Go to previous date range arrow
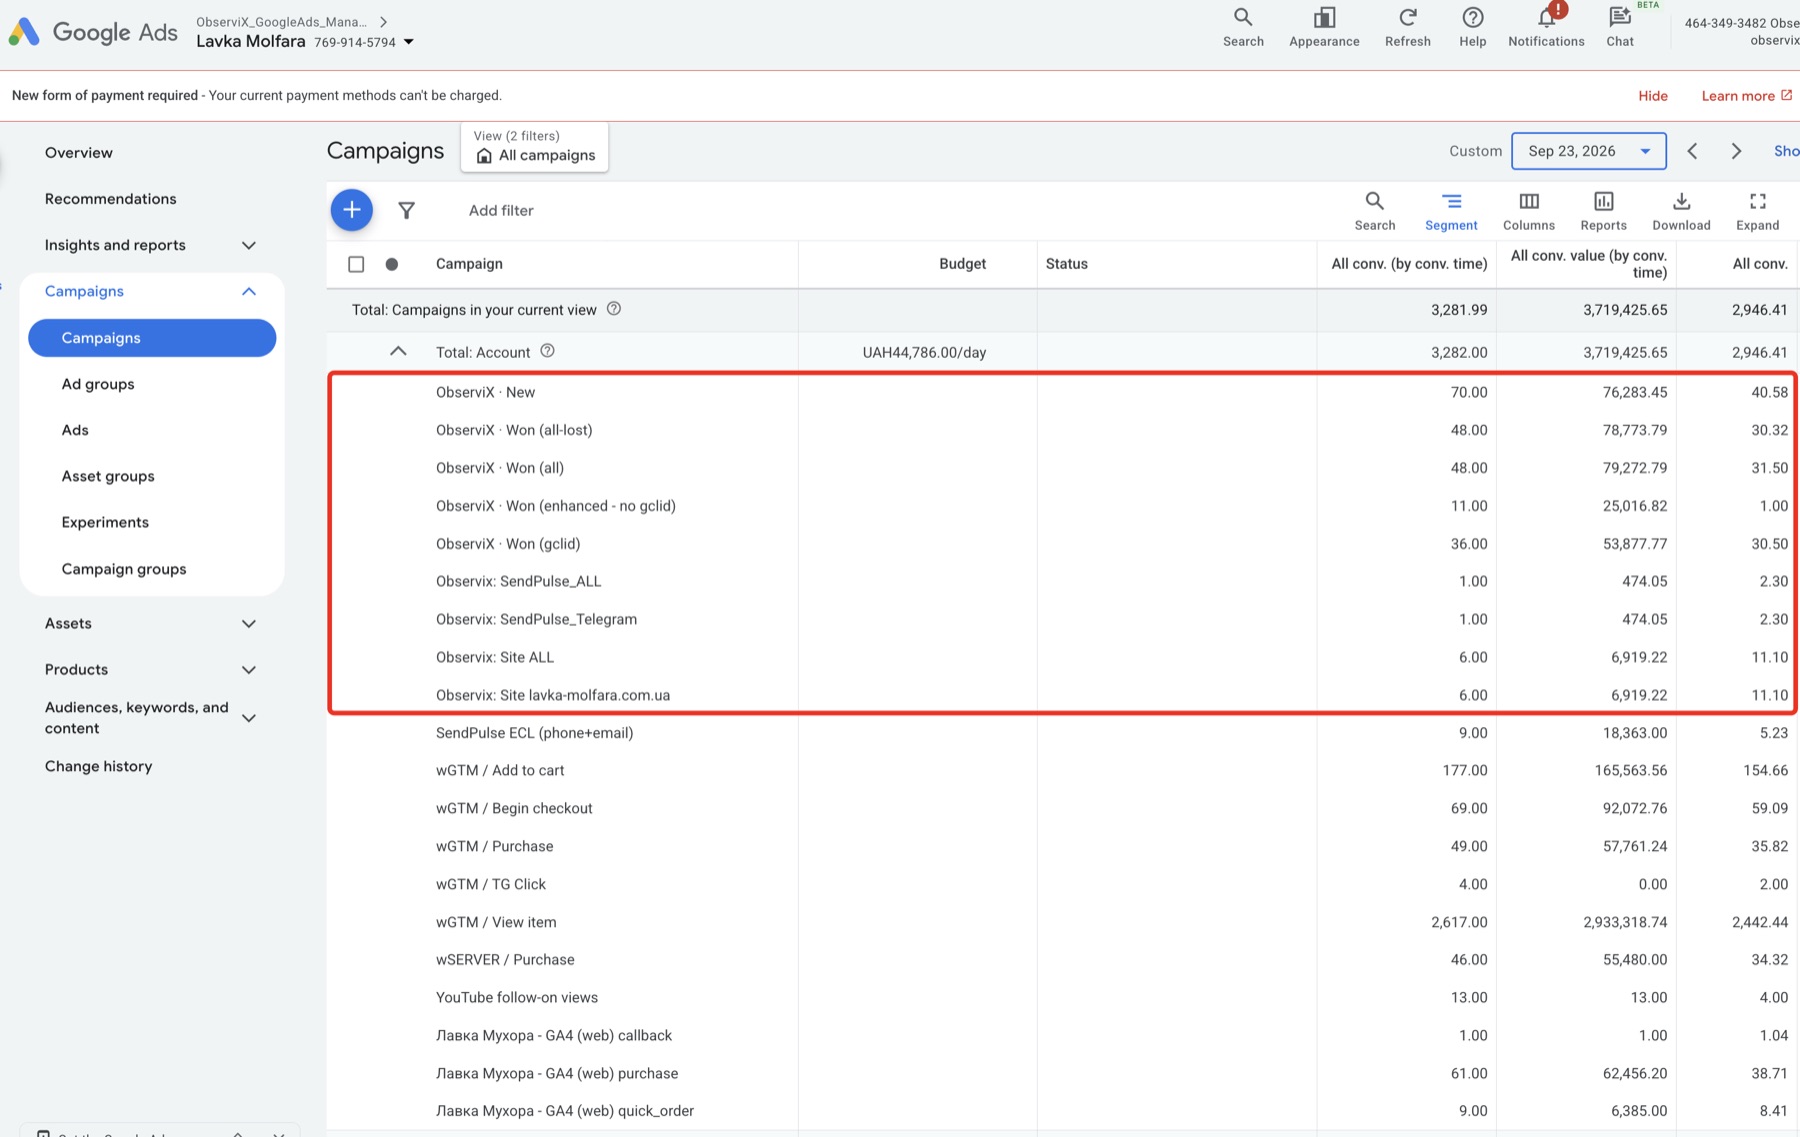 tap(1692, 151)
